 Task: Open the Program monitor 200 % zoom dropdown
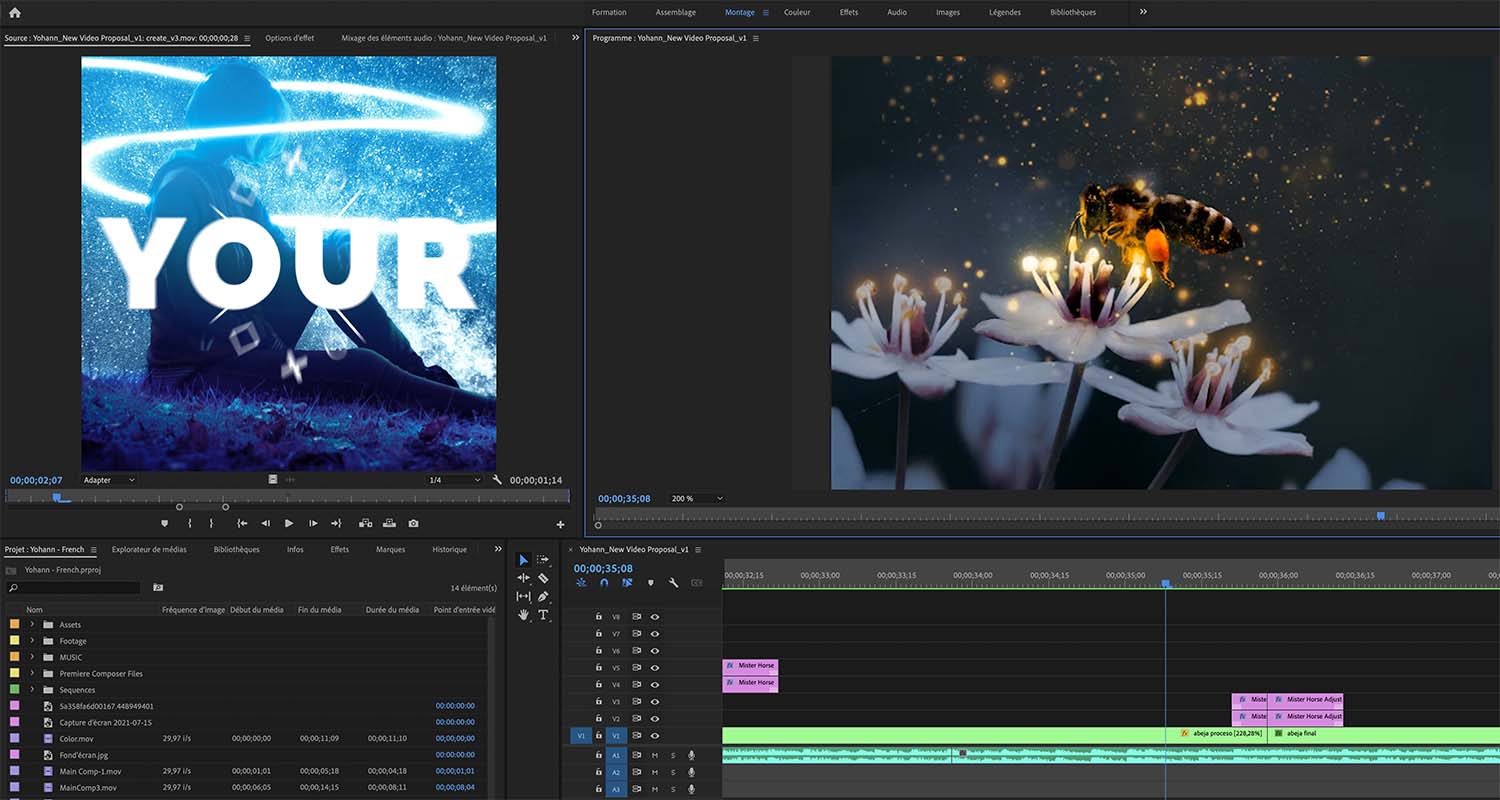coord(697,498)
